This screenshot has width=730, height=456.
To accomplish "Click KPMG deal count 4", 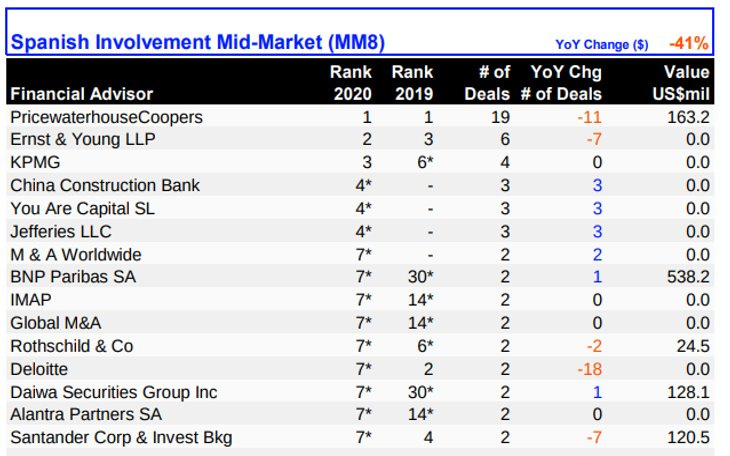I will 505,163.
